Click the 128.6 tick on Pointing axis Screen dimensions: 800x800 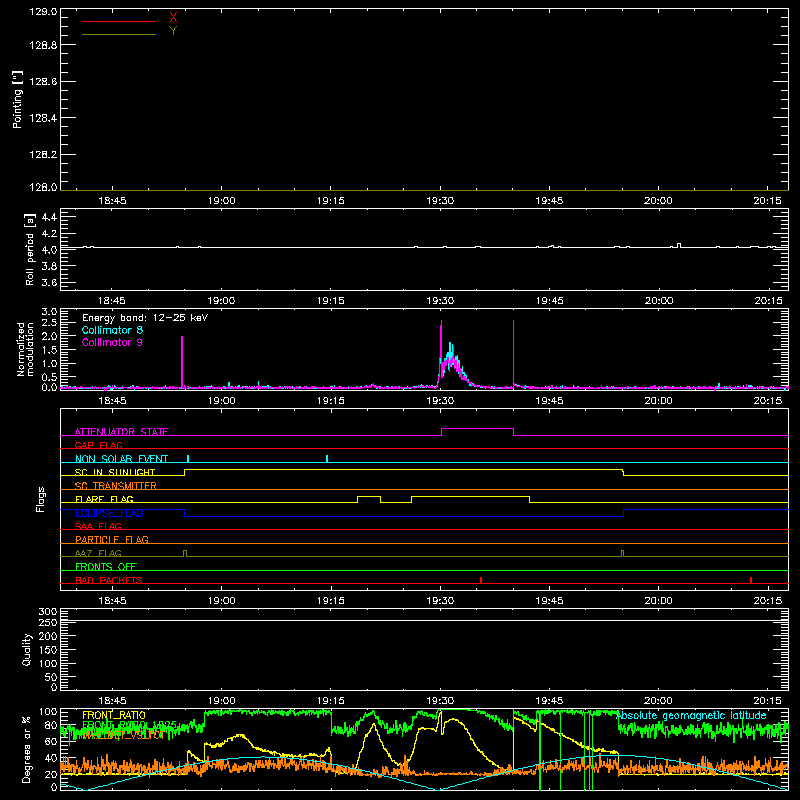tap(43, 82)
